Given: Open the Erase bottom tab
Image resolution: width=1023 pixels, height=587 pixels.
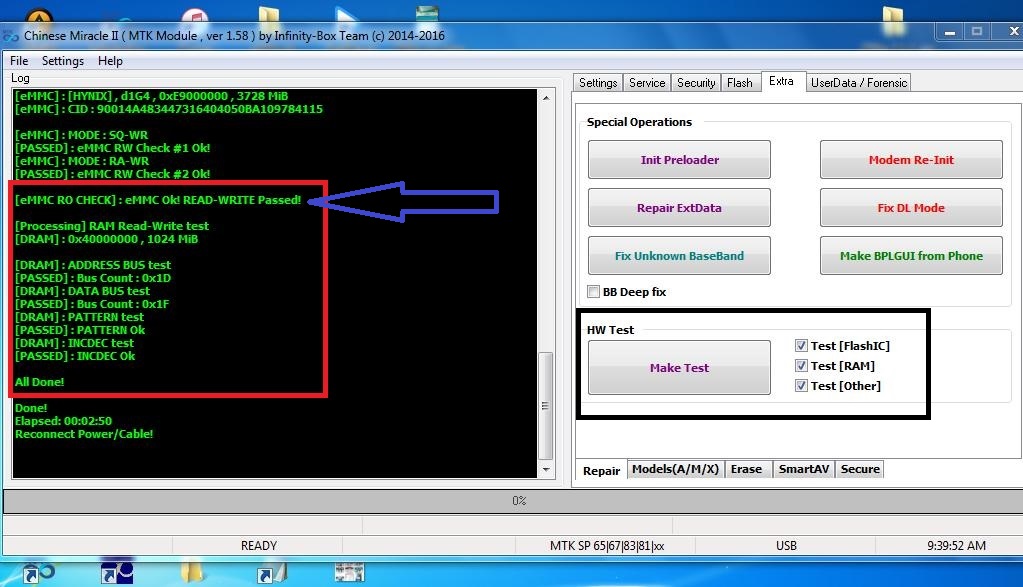Looking at the screenshot, I should click(x=746, y=469).
